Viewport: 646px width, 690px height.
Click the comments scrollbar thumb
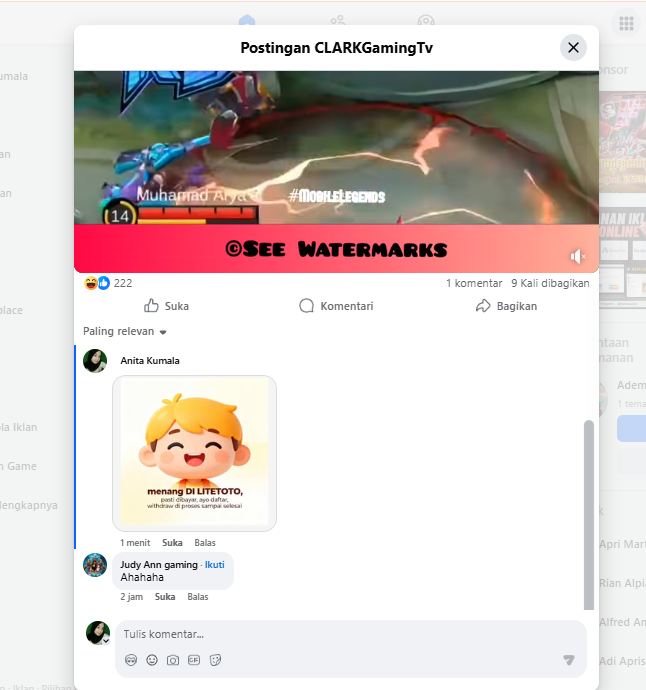589,515
